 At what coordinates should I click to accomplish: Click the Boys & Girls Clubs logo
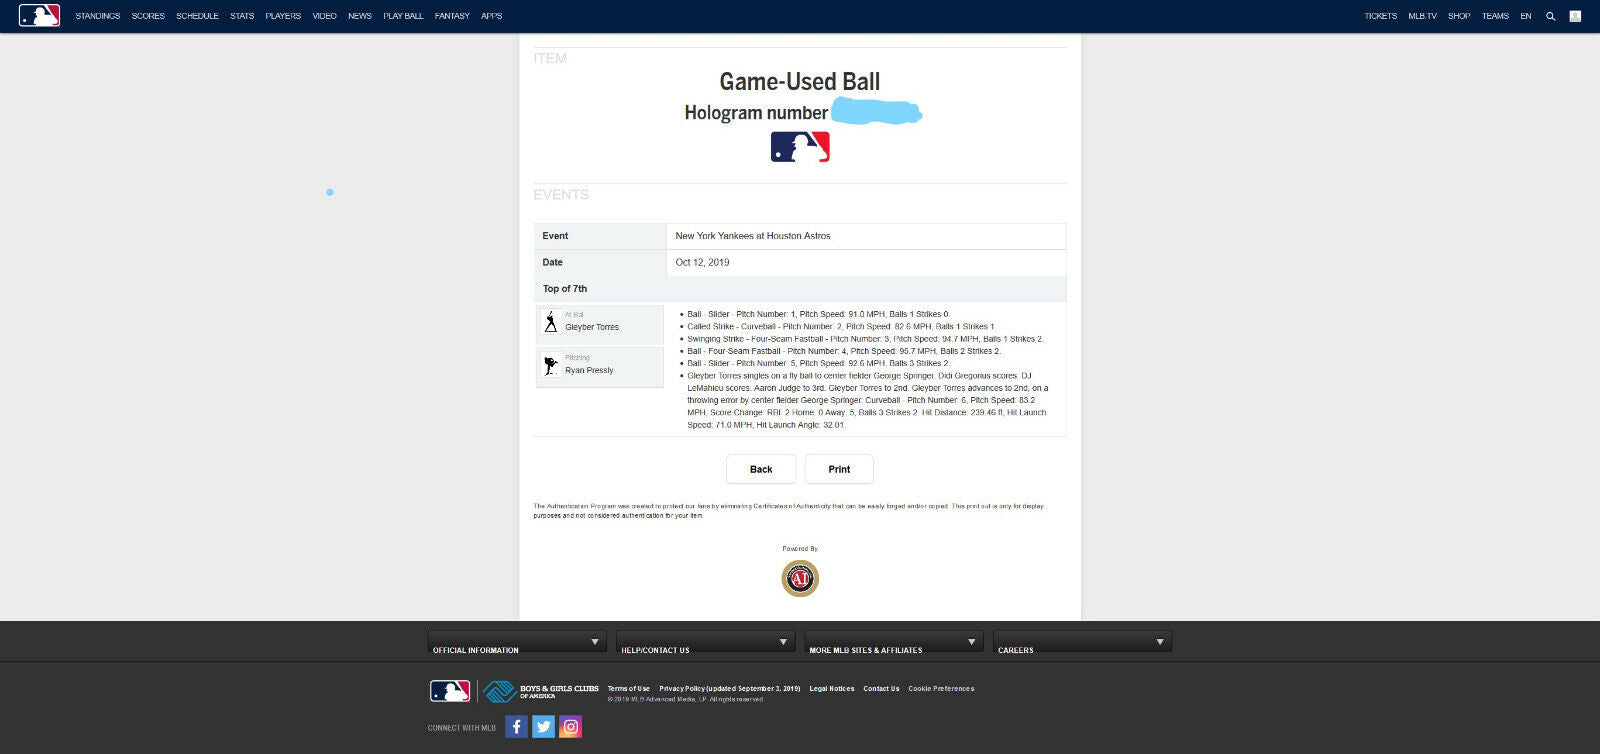pyautogui.click(x=541, y=691)
